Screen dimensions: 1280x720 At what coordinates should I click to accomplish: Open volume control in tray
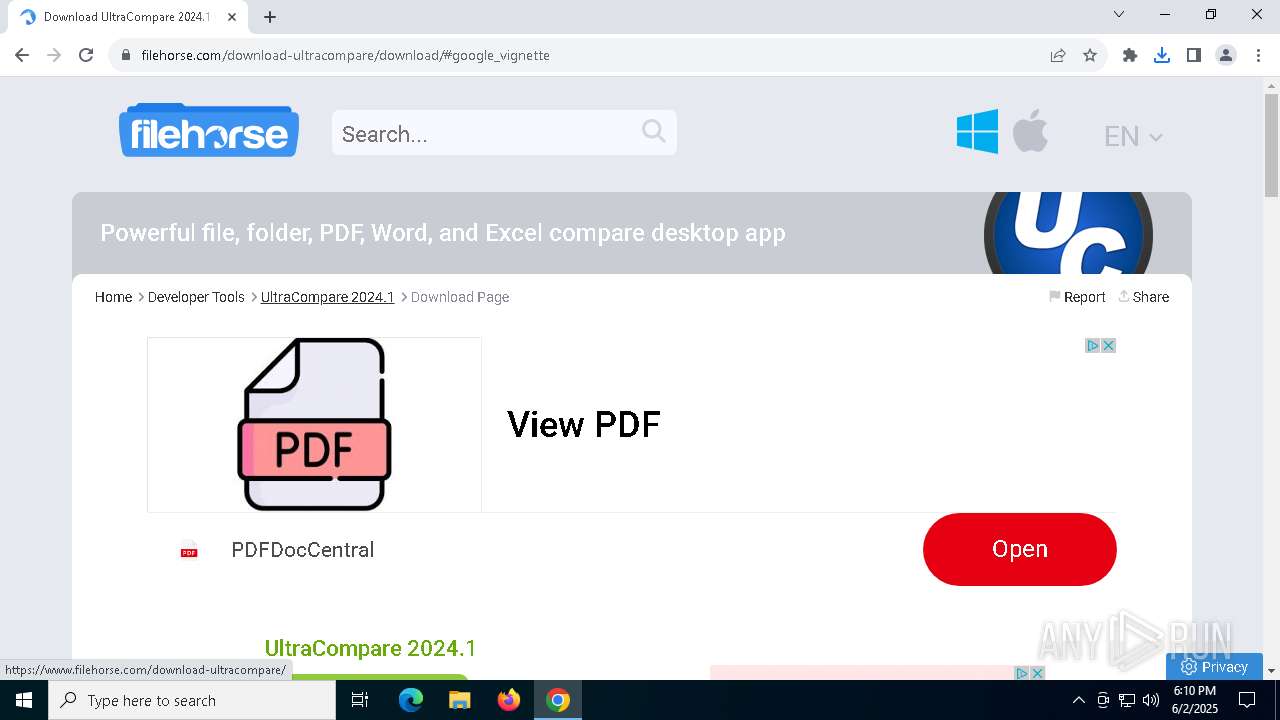pyautogui.click(x=1151, y=700)
